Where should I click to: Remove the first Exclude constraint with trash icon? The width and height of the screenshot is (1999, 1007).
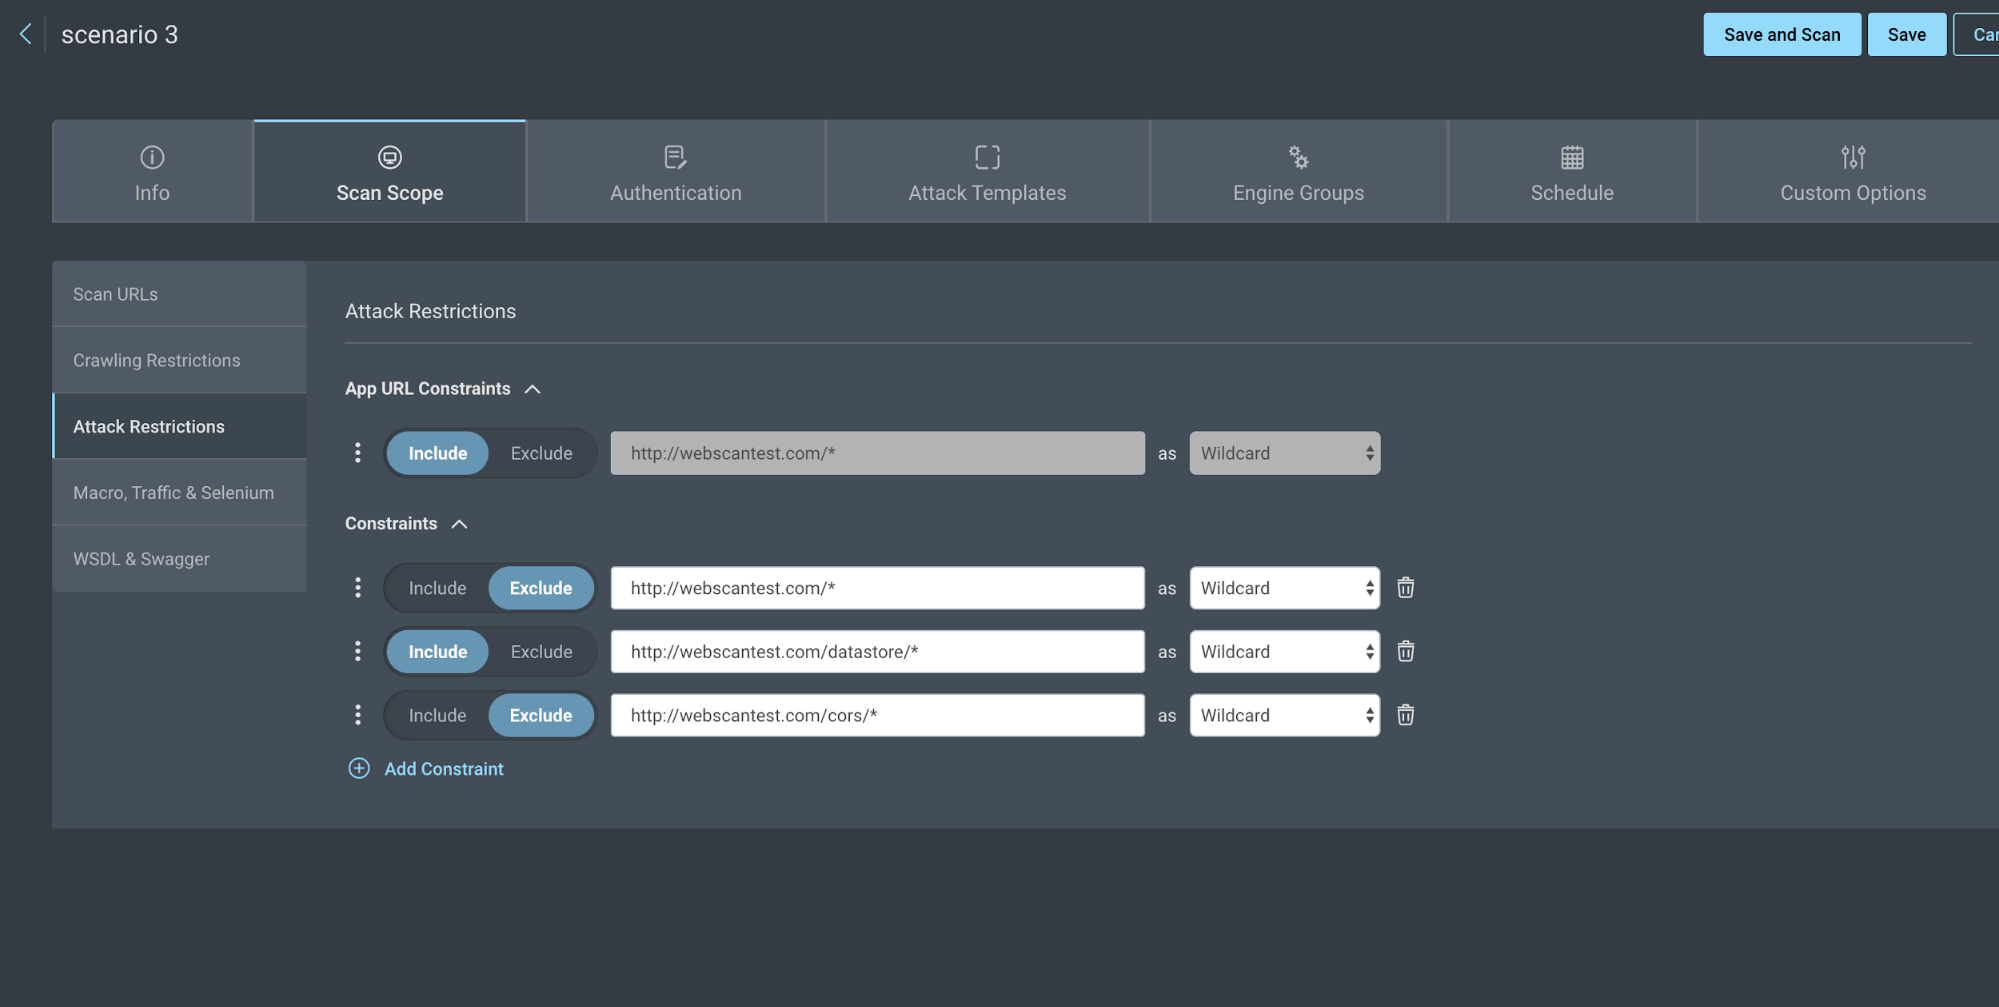coord(1405,588)
